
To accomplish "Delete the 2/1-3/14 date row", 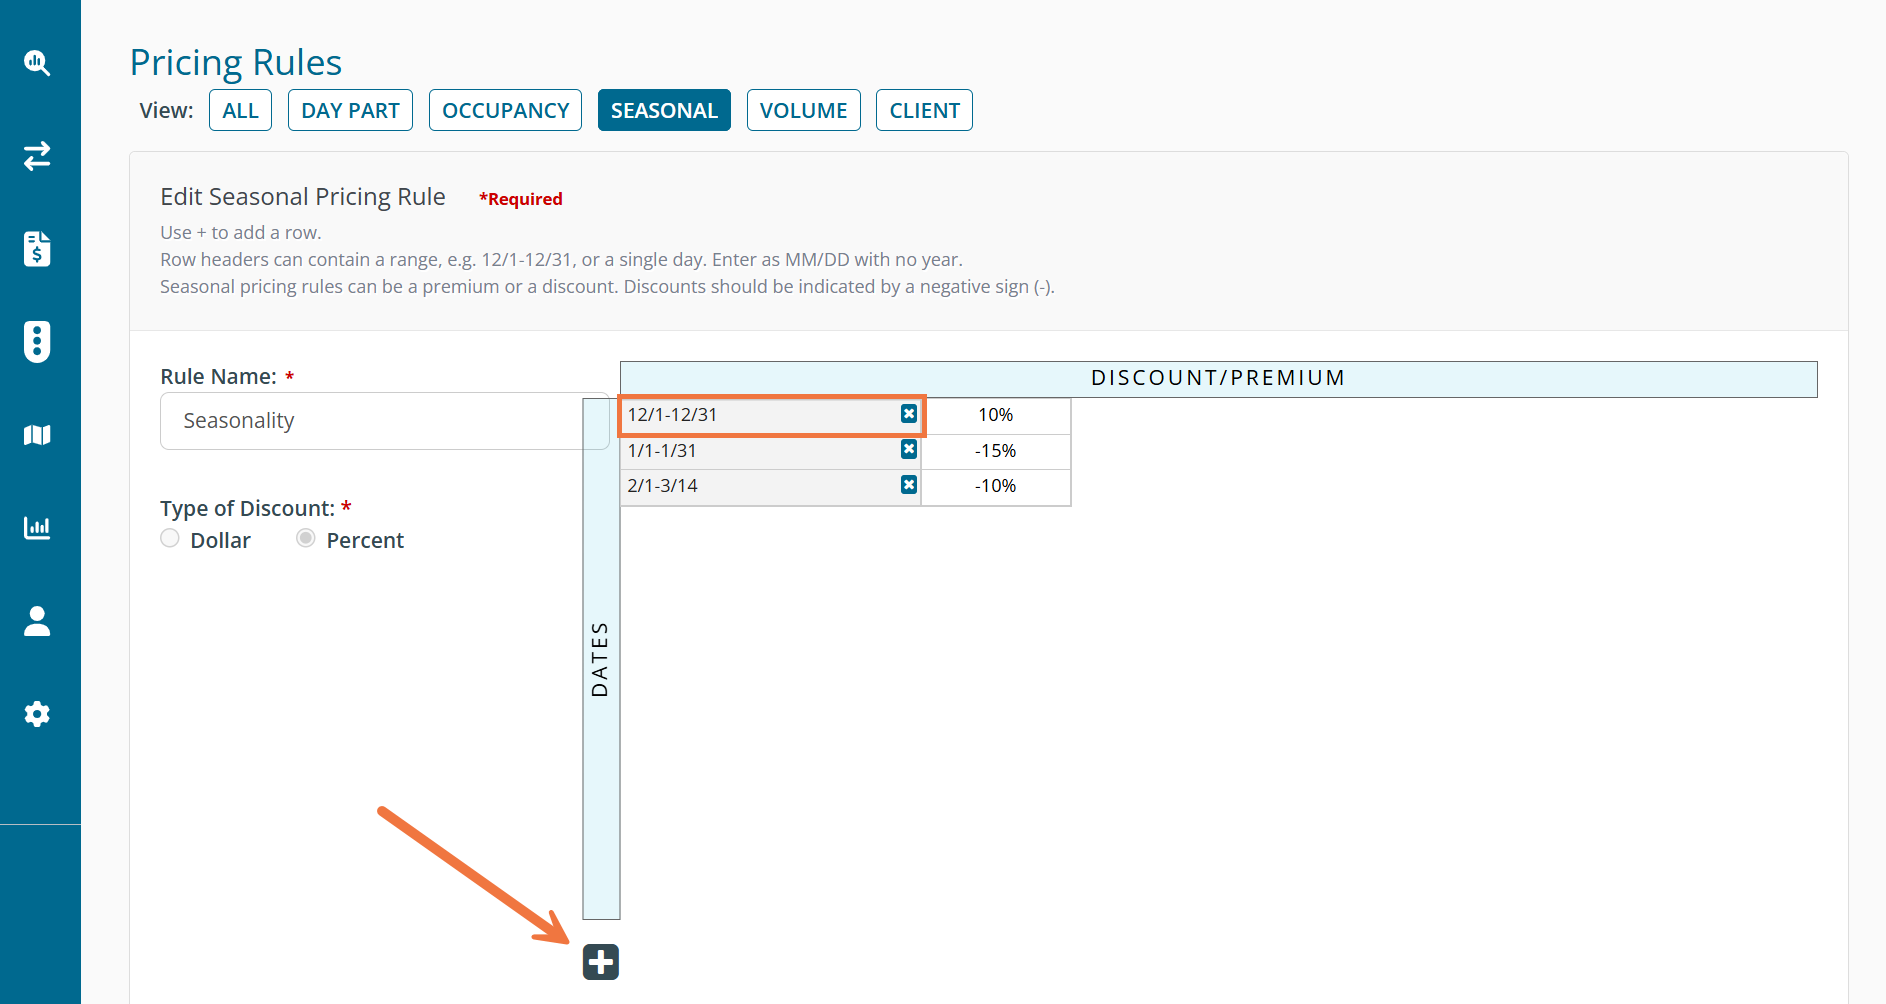I will click(908, 485).
